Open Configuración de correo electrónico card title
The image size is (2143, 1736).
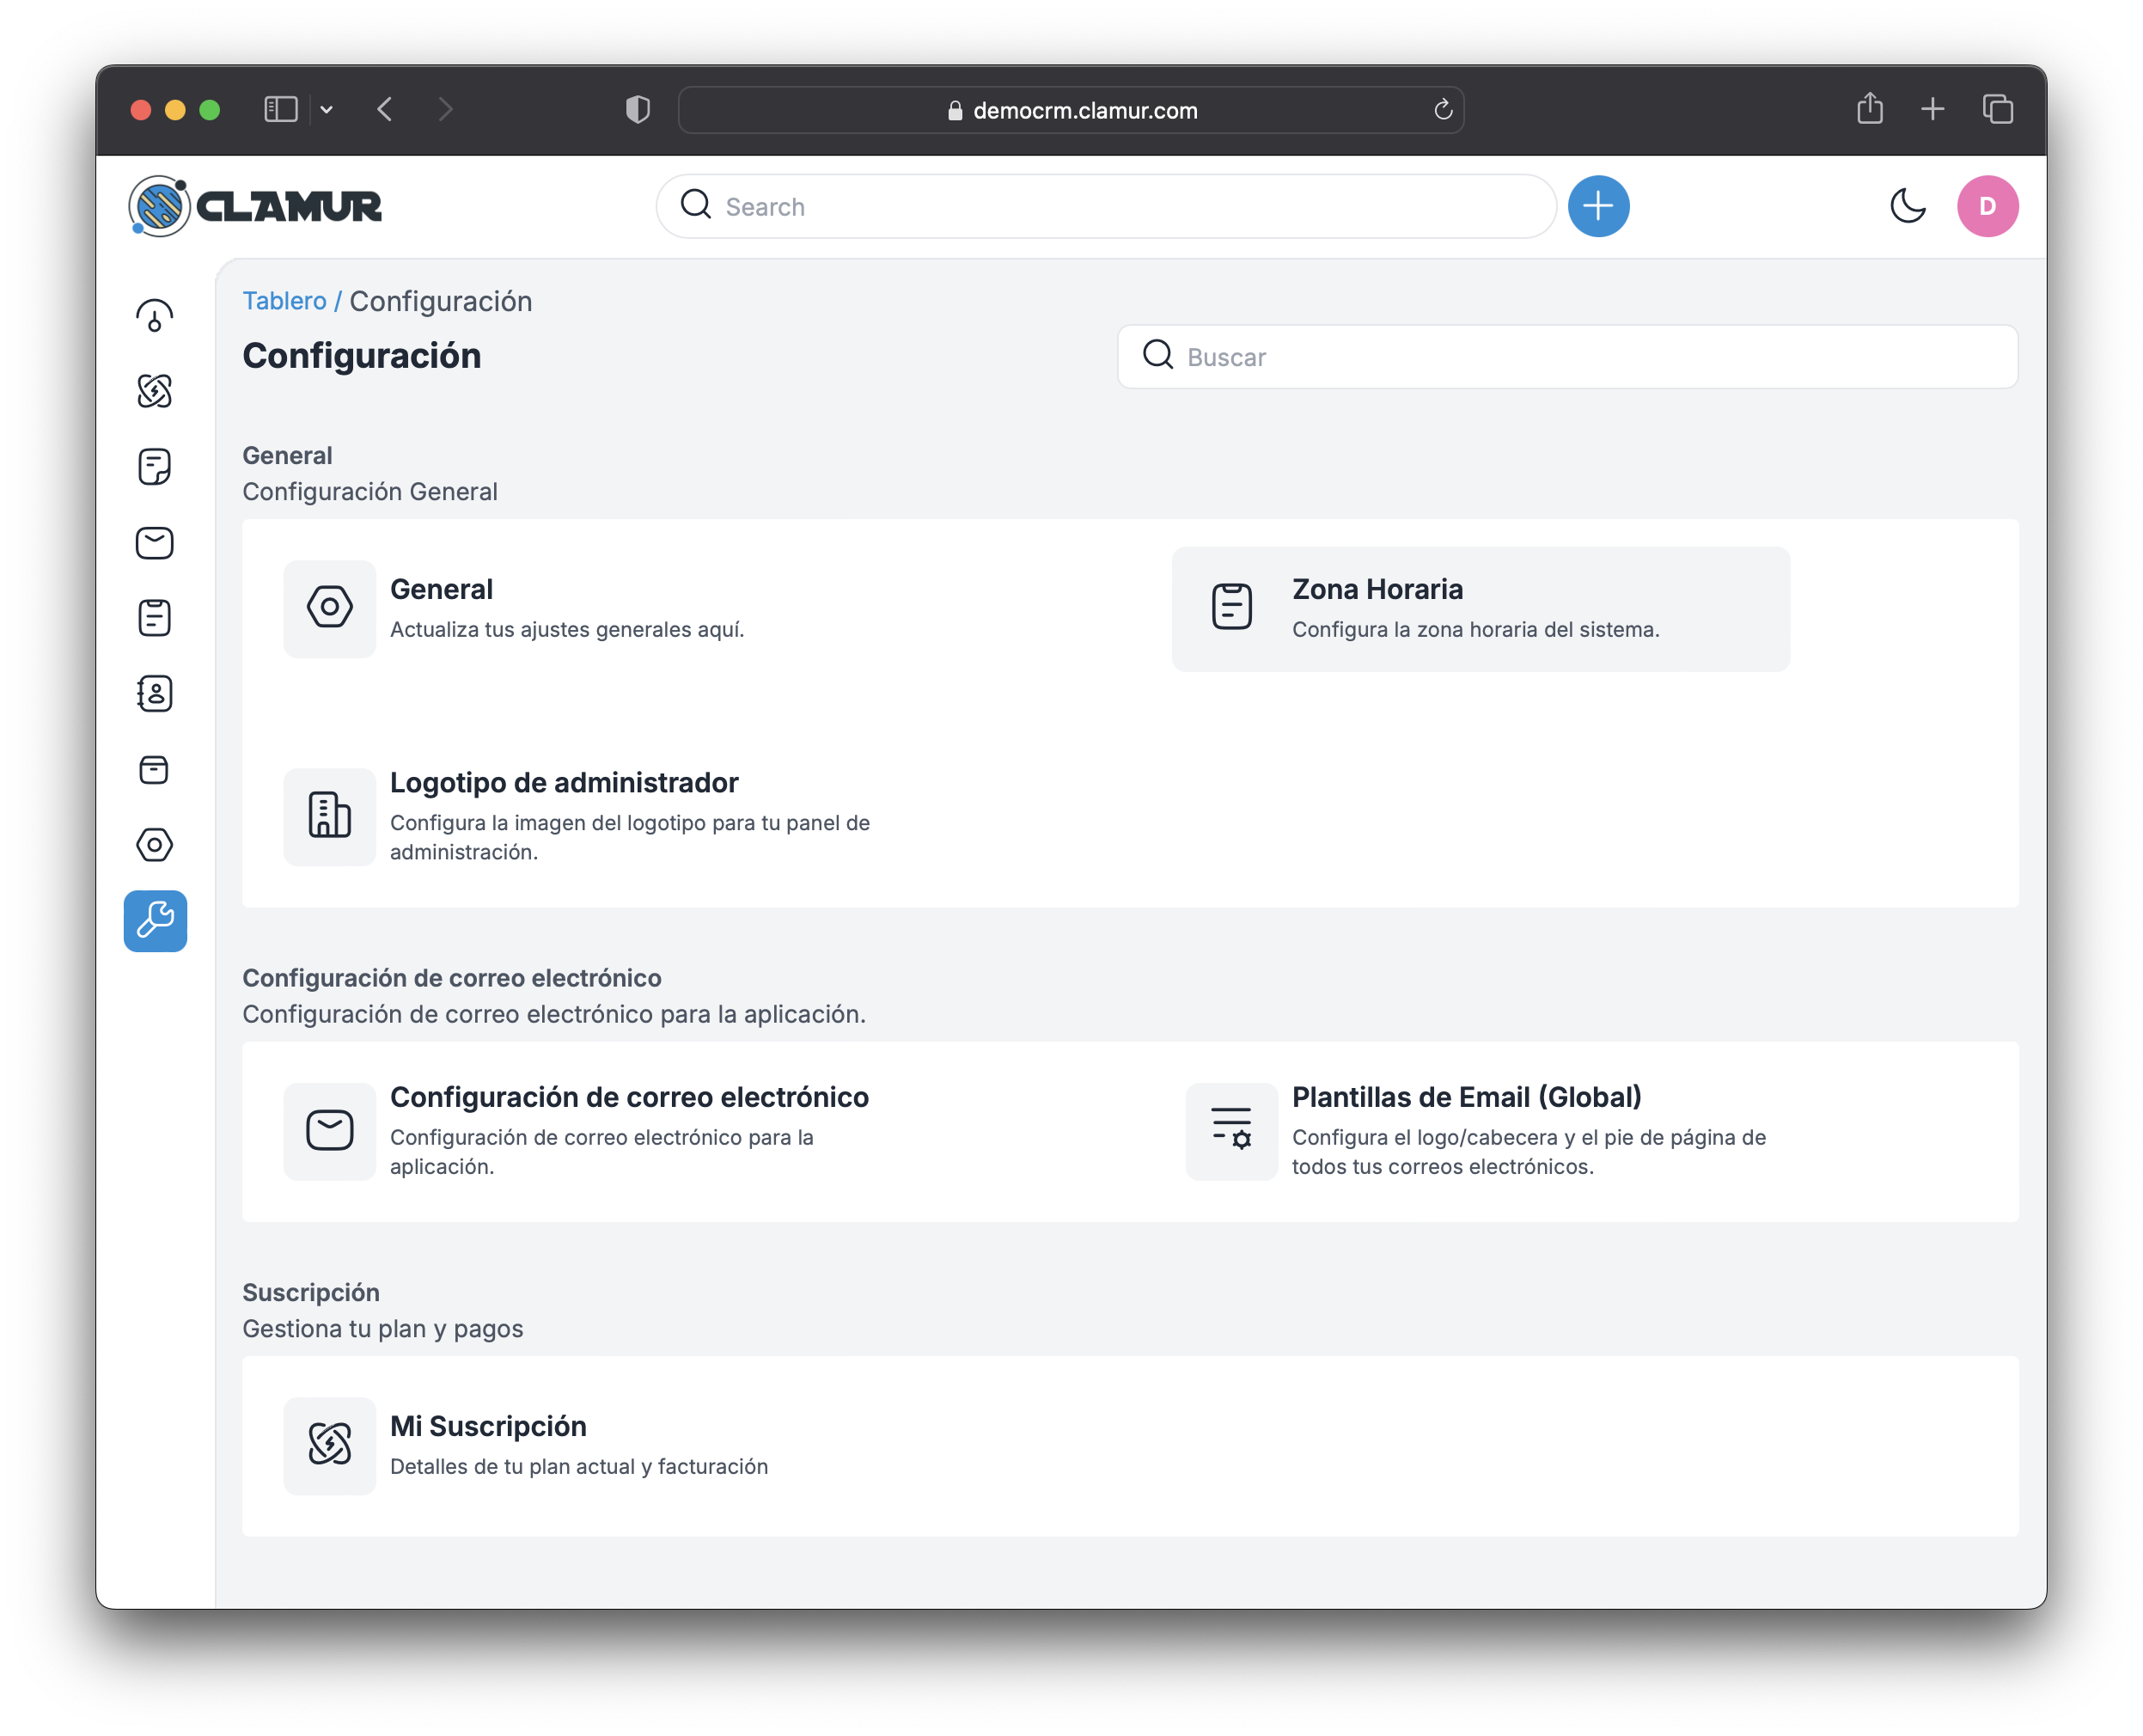tap(629, 1097)
